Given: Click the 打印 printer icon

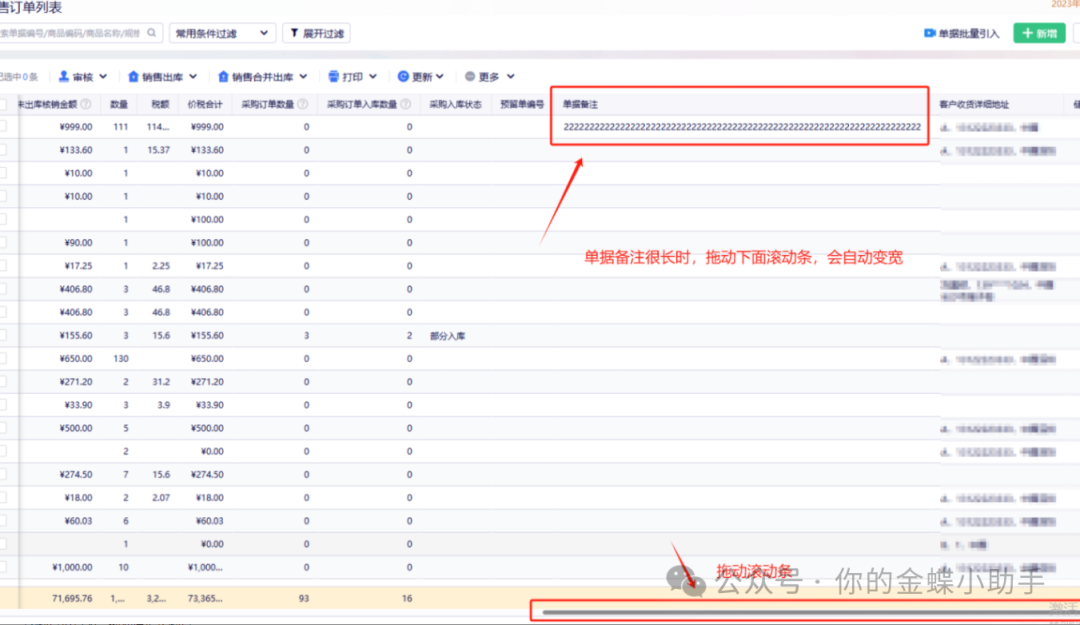Looking at the screenshot, I should coord(333,76).
